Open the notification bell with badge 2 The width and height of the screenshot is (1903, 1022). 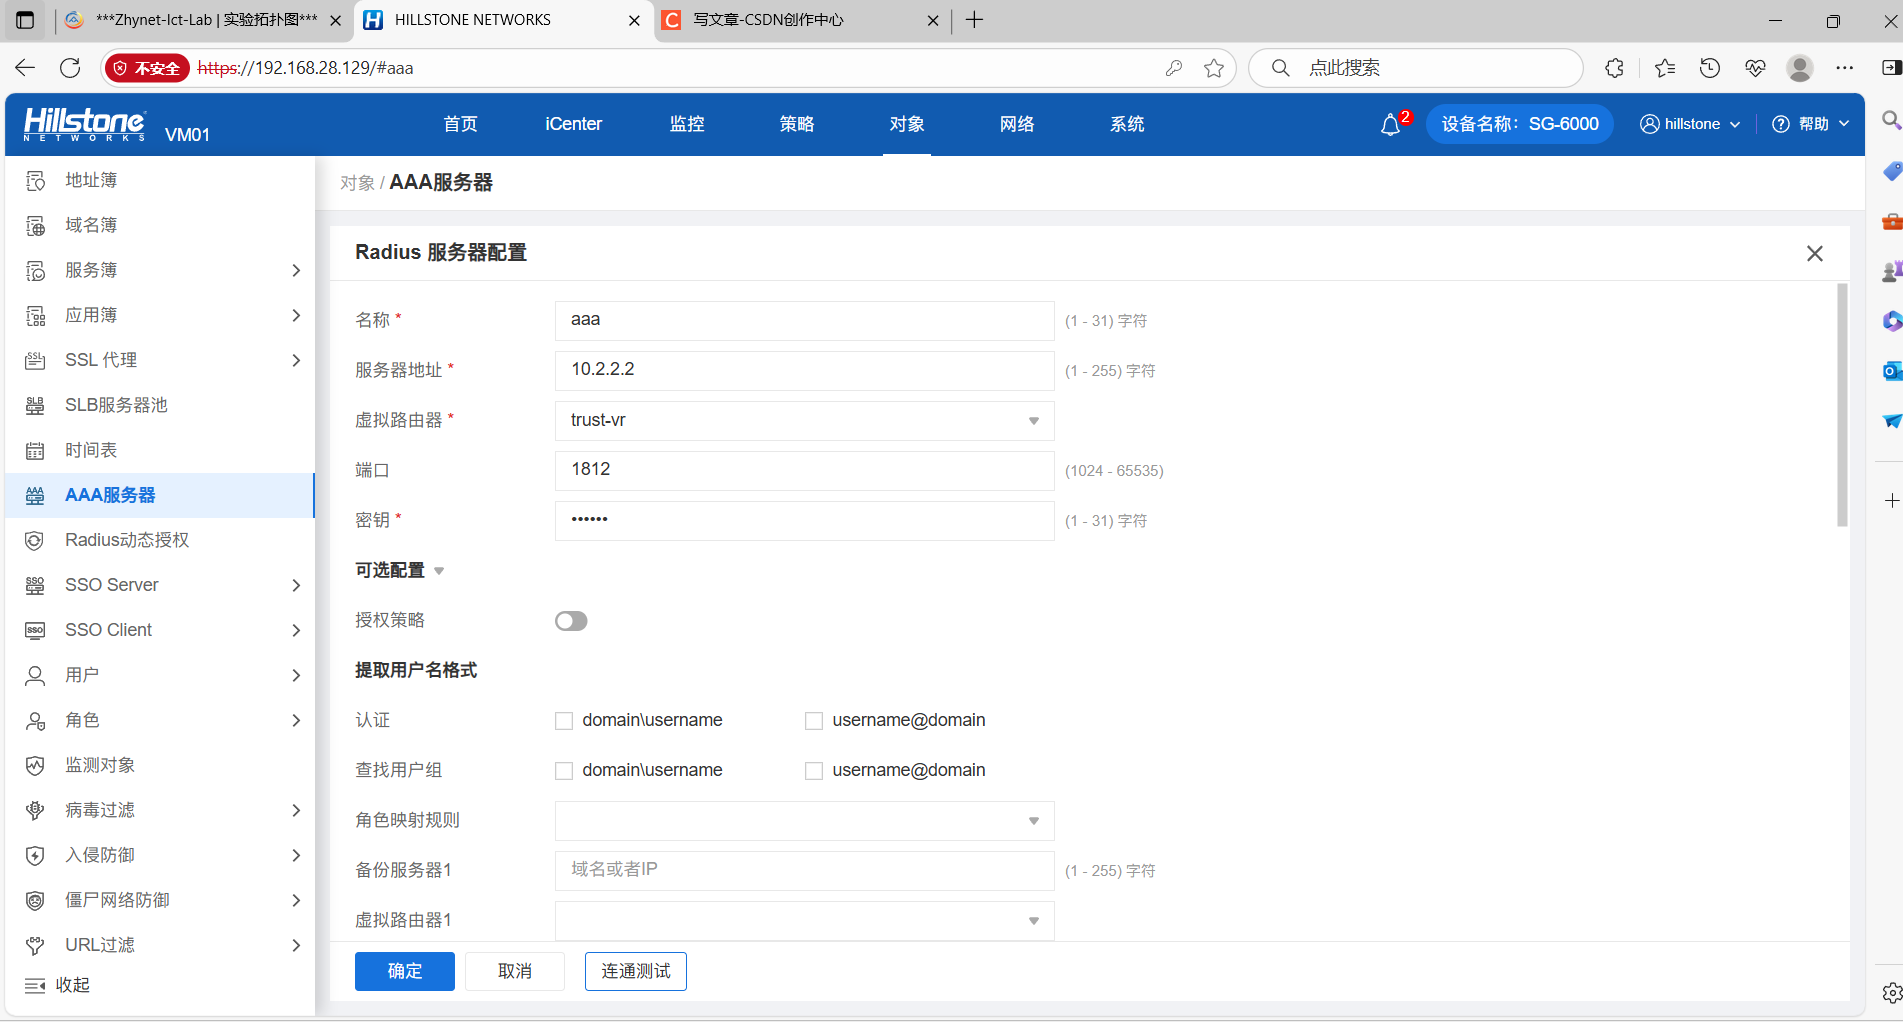pyautogui.click(x=1391, y=125)
